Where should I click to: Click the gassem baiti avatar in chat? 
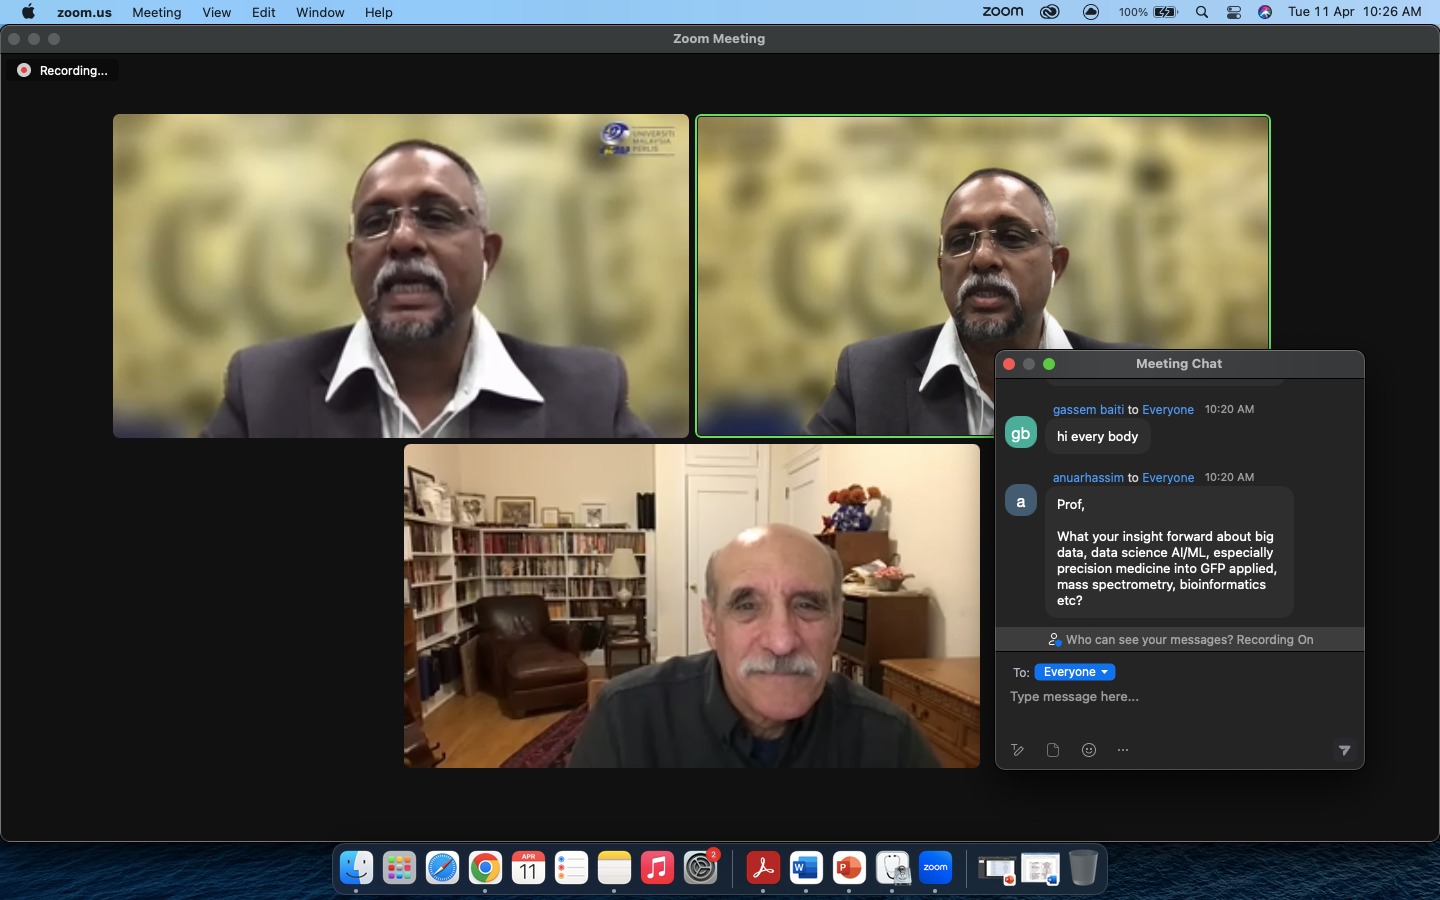(1020, 434)
